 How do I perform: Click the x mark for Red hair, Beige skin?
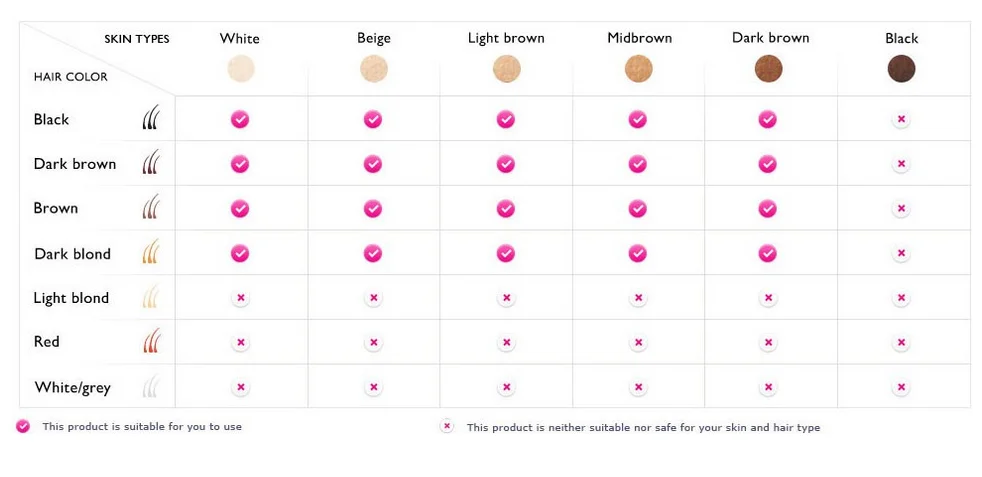click(x=373, y=342)
